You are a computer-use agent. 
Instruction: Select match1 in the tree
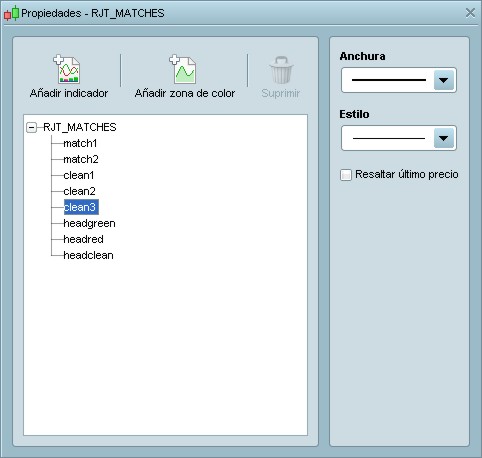coord(80,143)
